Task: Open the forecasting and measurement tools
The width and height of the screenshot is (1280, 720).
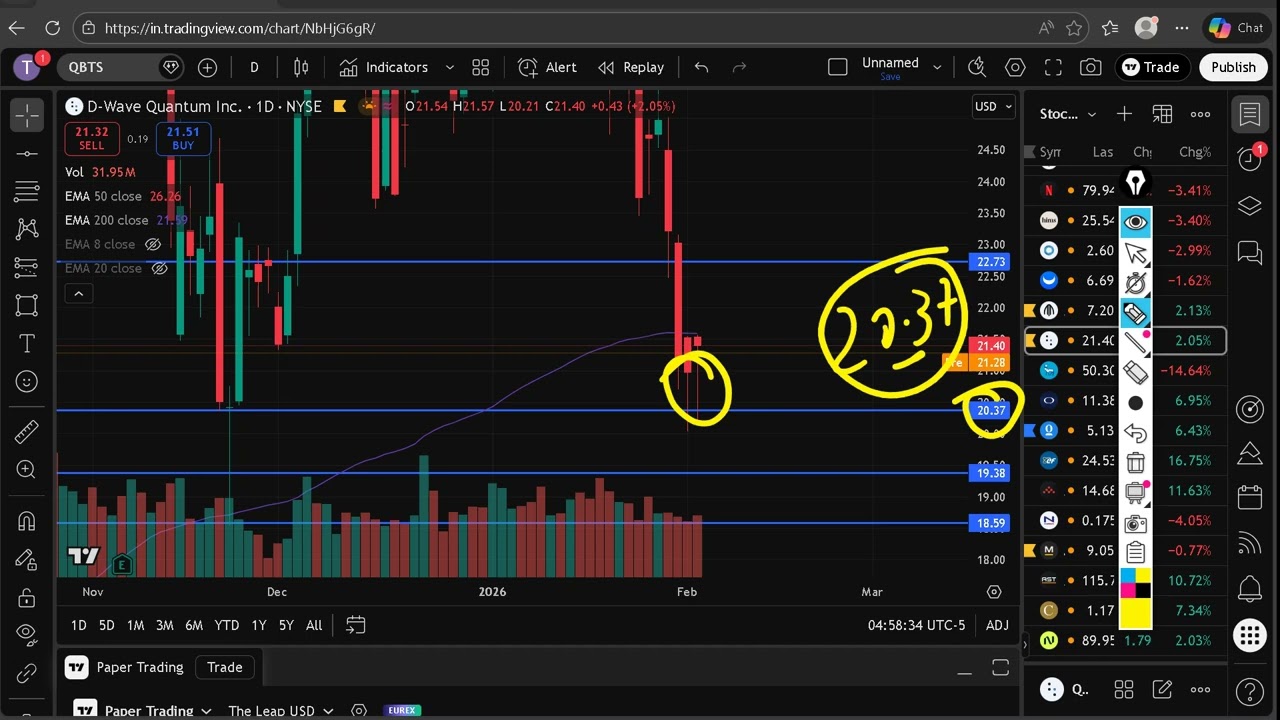Action: (x=27, y=267)
